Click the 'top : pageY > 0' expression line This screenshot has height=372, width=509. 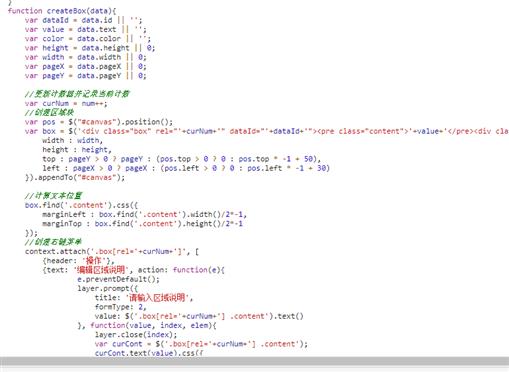181,159
